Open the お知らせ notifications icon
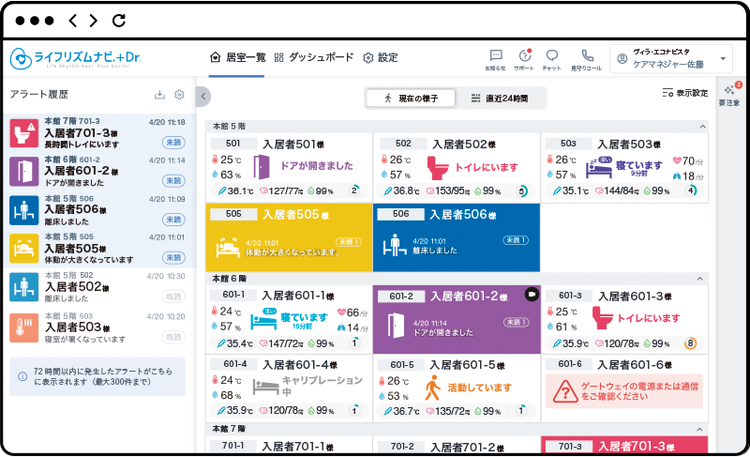The image size is (750, 457). pos(496,58)
